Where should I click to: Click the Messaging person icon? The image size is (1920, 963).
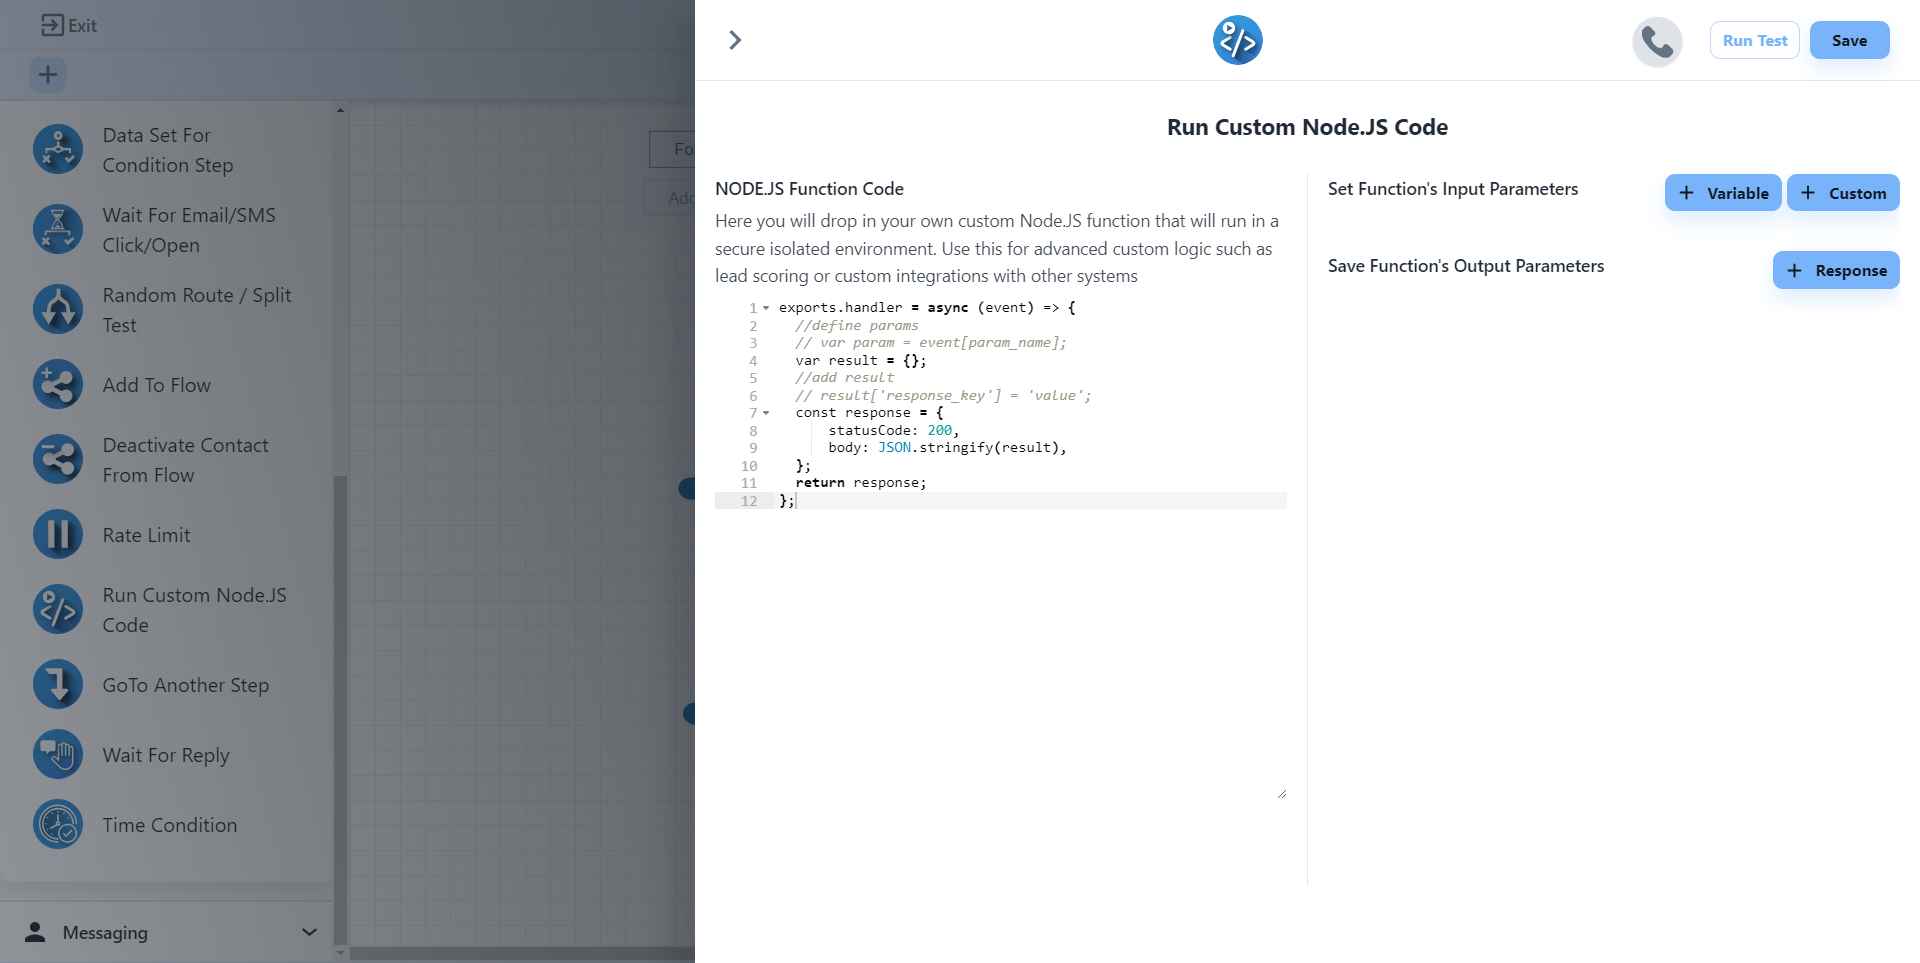[35, 932]
